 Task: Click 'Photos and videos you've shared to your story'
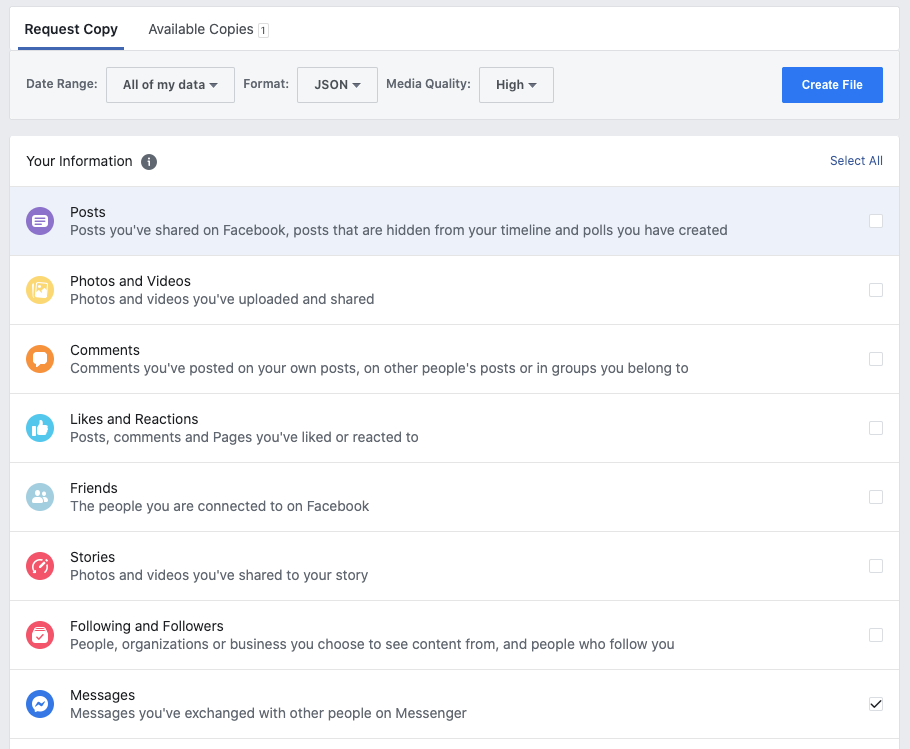pyautogui.click(x=219, y=576)
